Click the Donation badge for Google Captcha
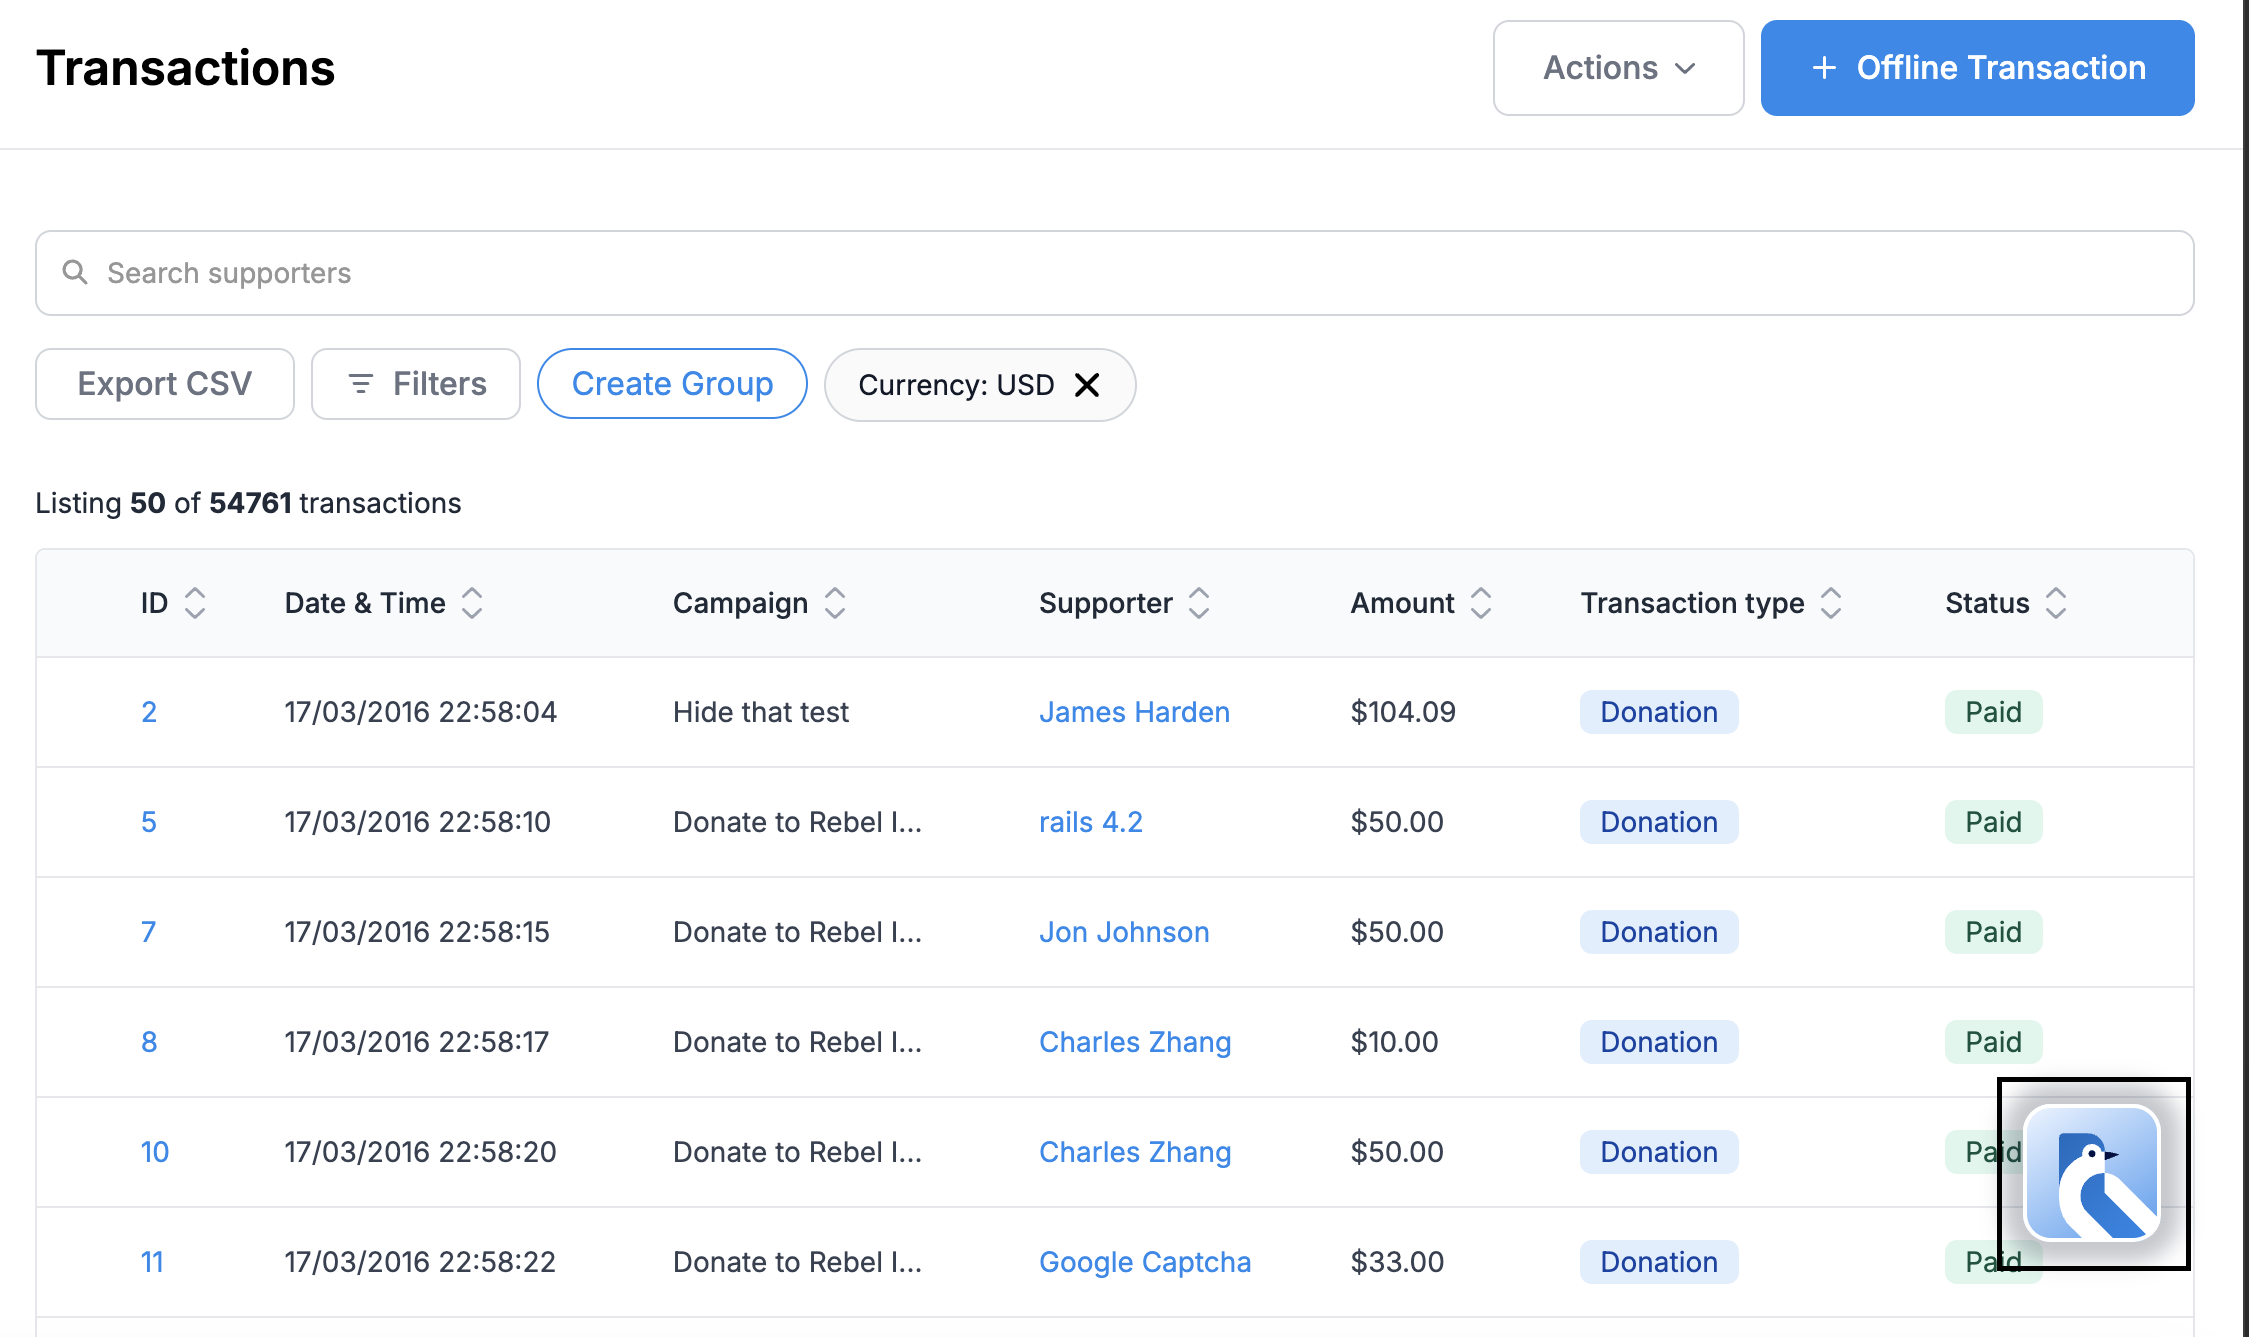This screenshot has width=2249, height=1337. click(1659, 1262)
